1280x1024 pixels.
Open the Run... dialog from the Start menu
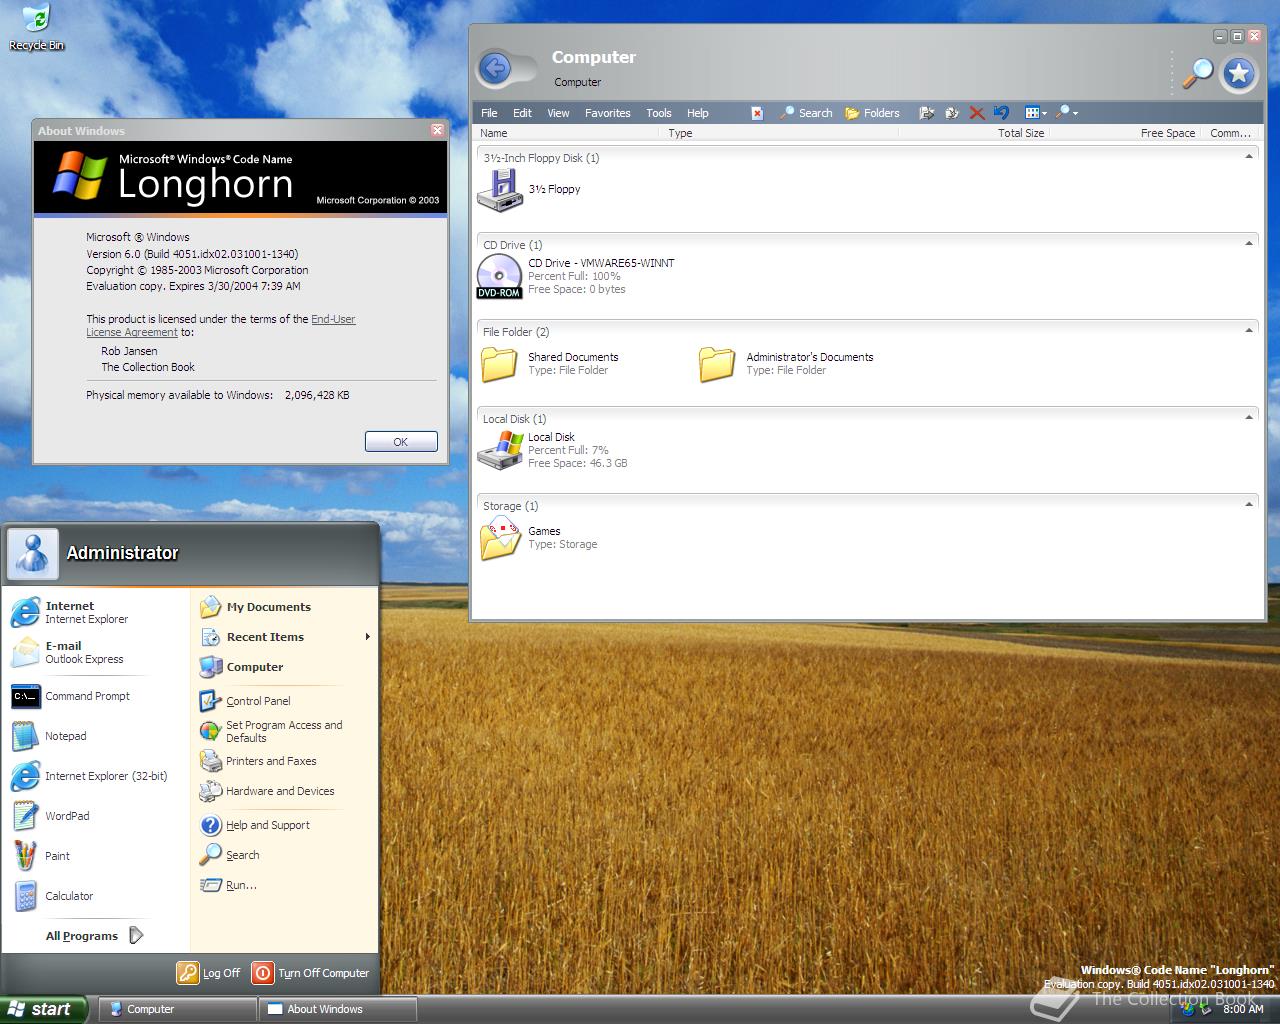[x=285, y=885]
